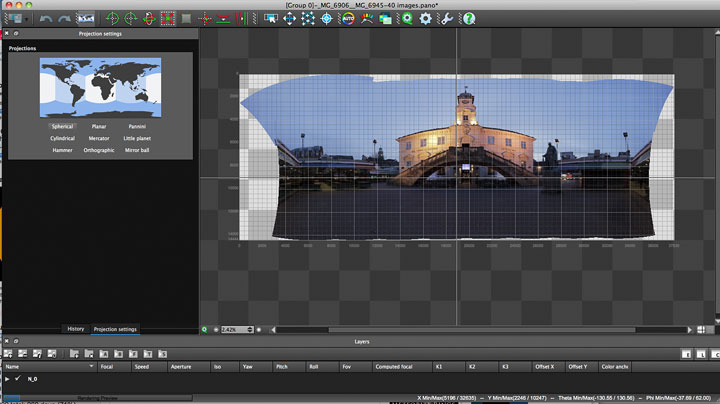Select the move image four-arrow tool

click(x=289, y=19)
